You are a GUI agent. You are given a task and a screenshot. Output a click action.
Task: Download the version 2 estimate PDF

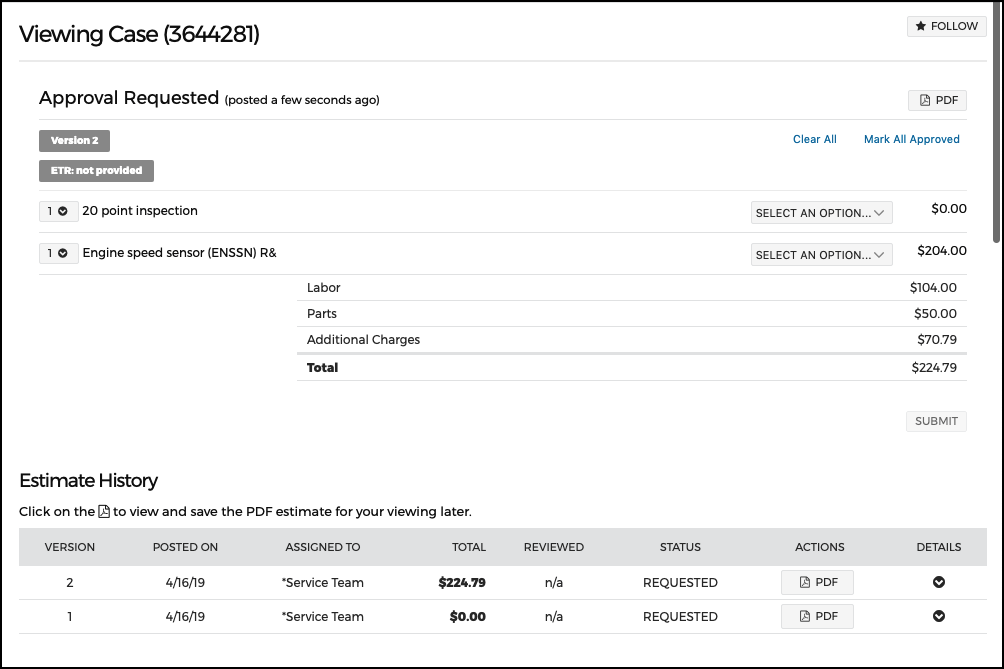click(817, 583)
